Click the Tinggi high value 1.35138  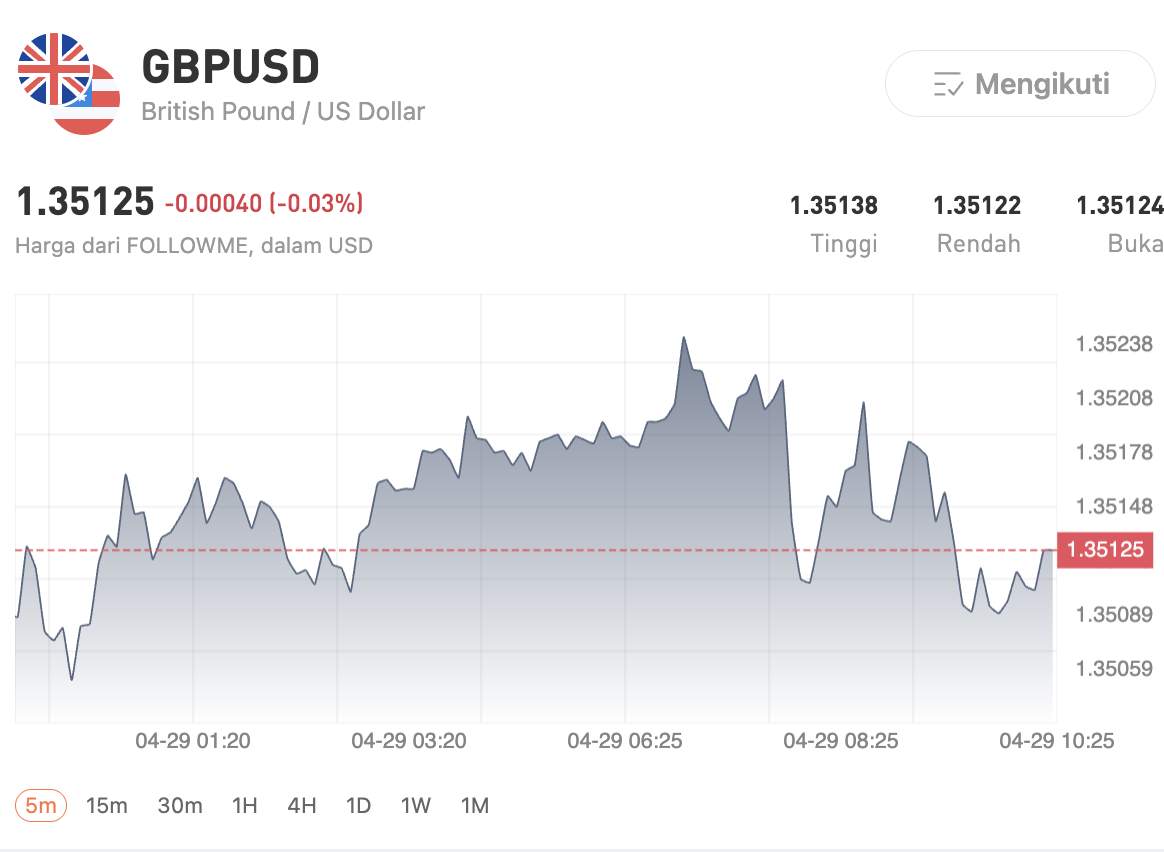pyautogui.click(x=833, y=205)
